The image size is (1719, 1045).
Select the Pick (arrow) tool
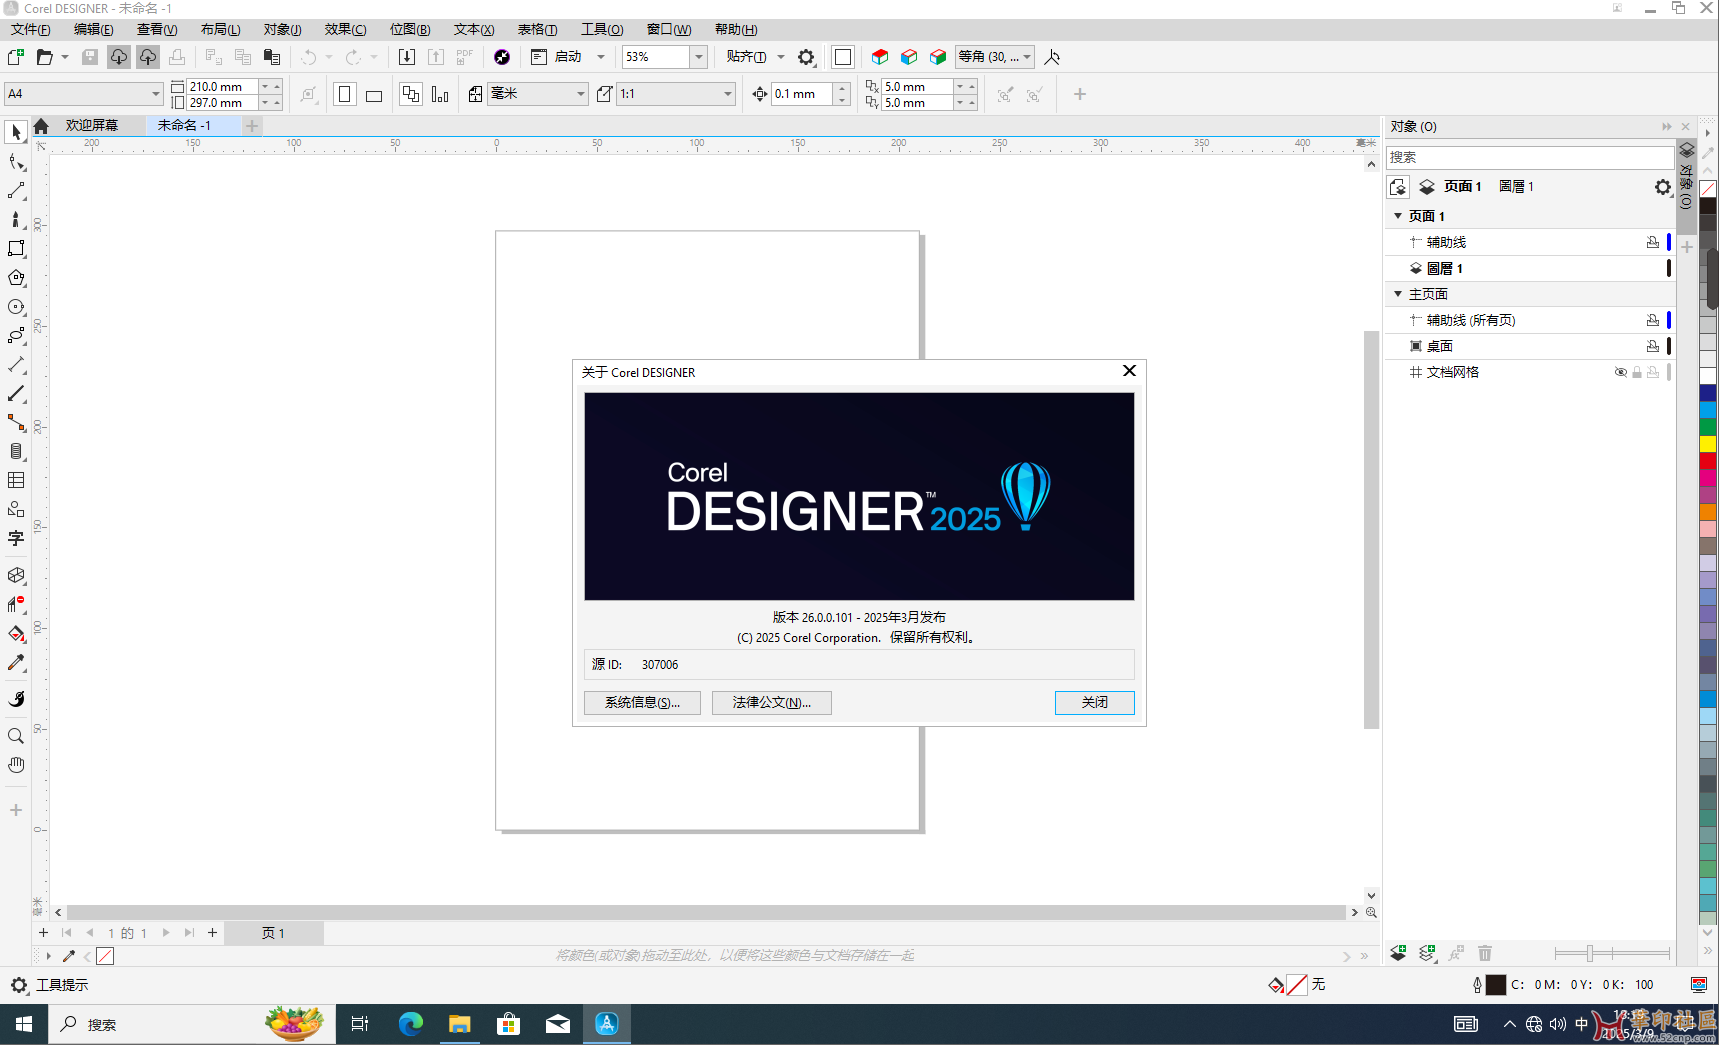(16, 132)
